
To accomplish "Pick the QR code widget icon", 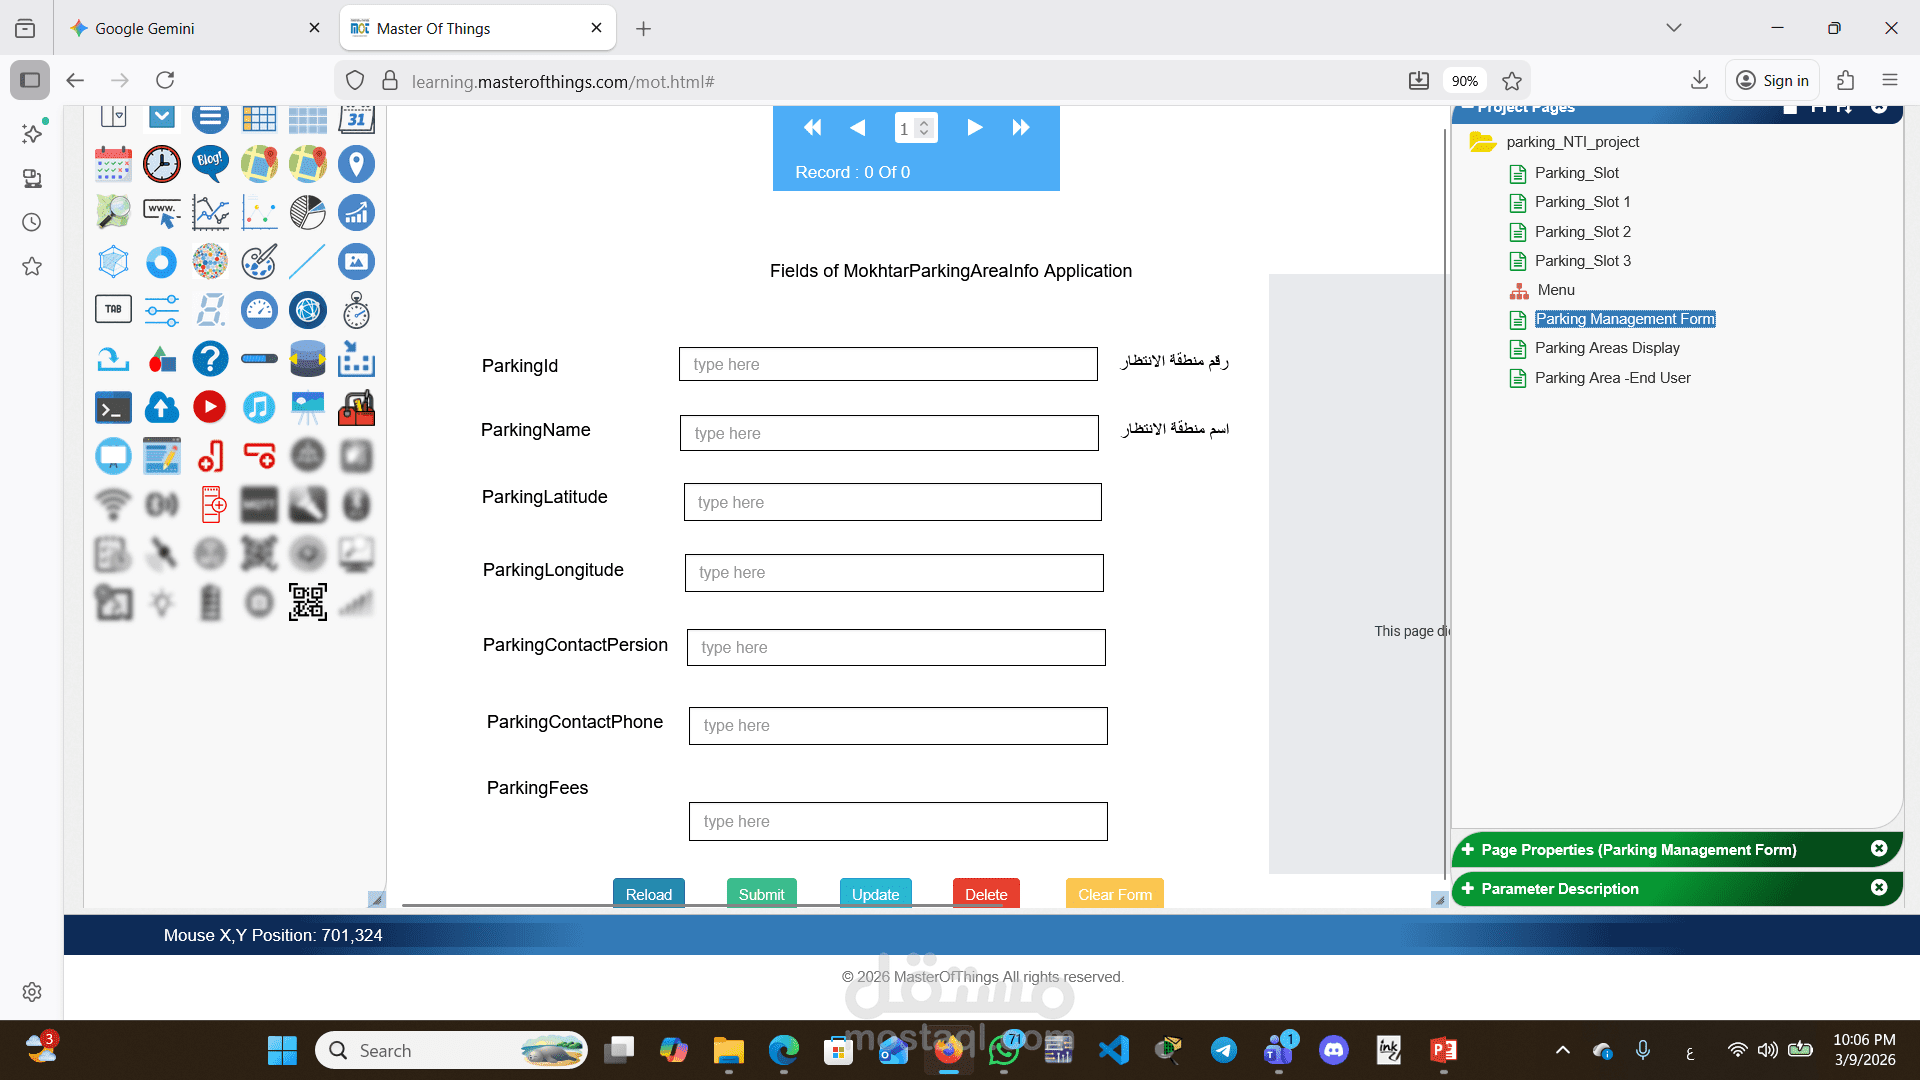I will (307, 602).
